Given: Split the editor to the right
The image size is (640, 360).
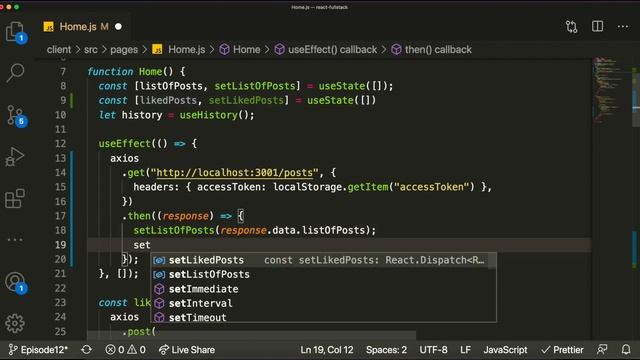Looking at the screenshot, I should (x=597, y=27).
